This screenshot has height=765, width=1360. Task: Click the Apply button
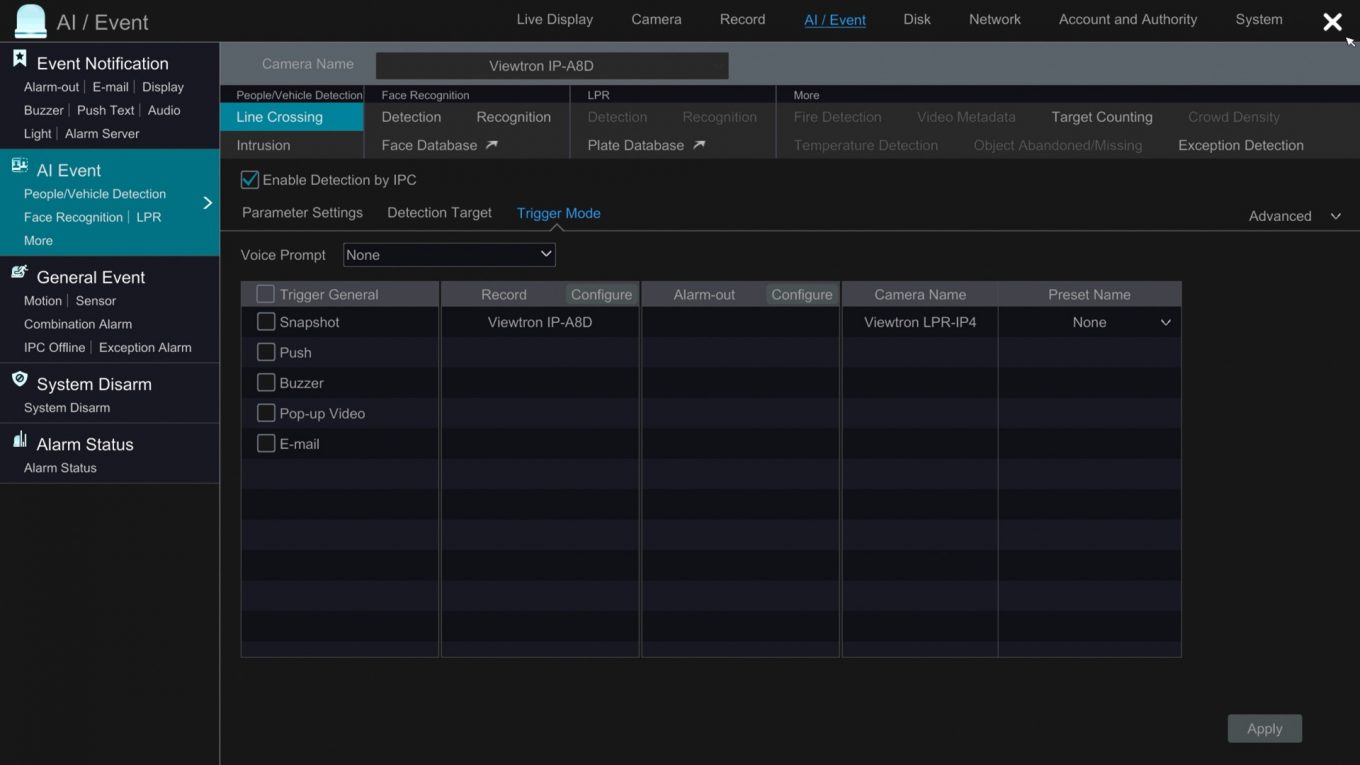[1264, 728]
